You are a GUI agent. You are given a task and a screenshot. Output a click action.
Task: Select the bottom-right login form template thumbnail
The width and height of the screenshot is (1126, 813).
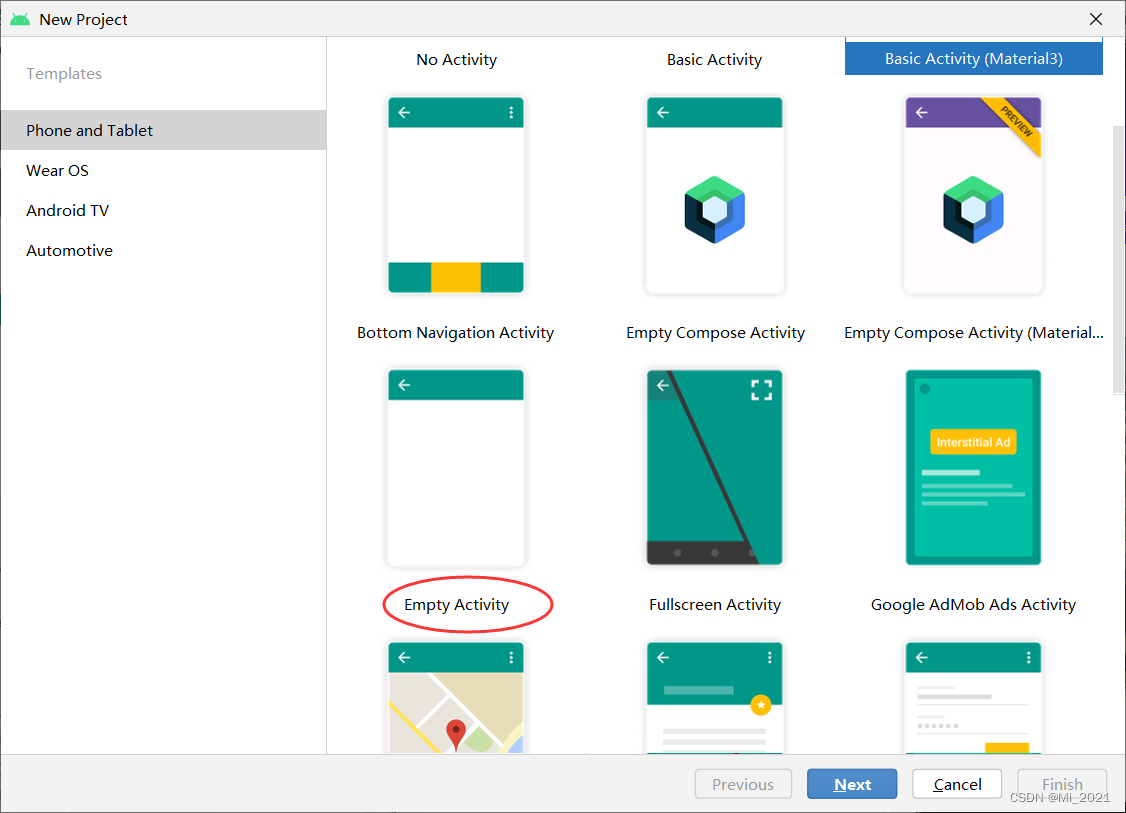pos(973,697)
